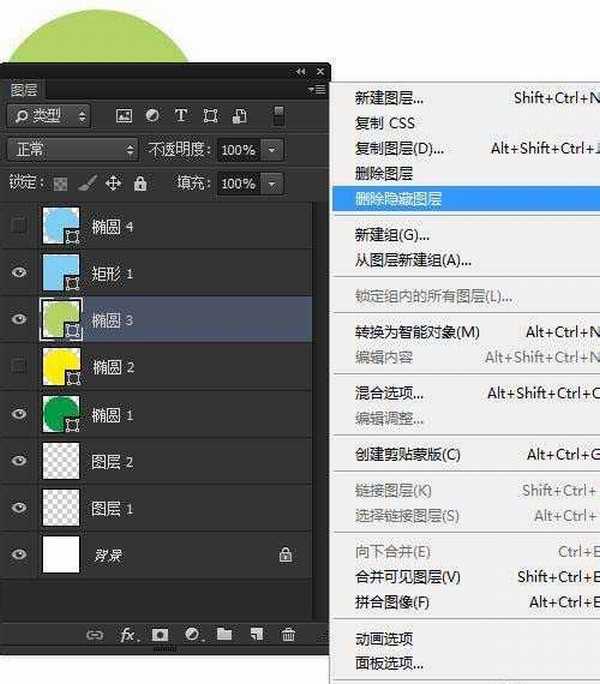The height and width of the screenshot is (684, 600).
Task: Click the 不透明度 100% value field
Action: point(239,150)
